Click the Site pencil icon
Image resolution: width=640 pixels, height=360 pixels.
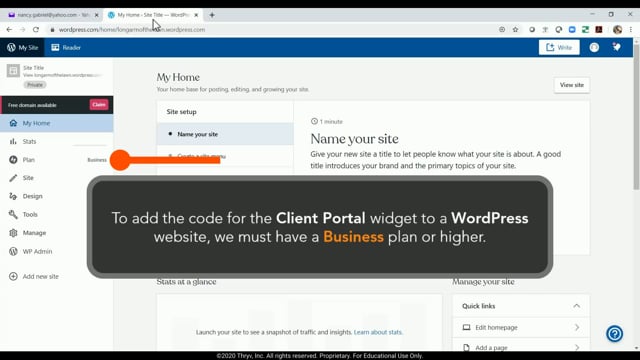coord(13,178)
